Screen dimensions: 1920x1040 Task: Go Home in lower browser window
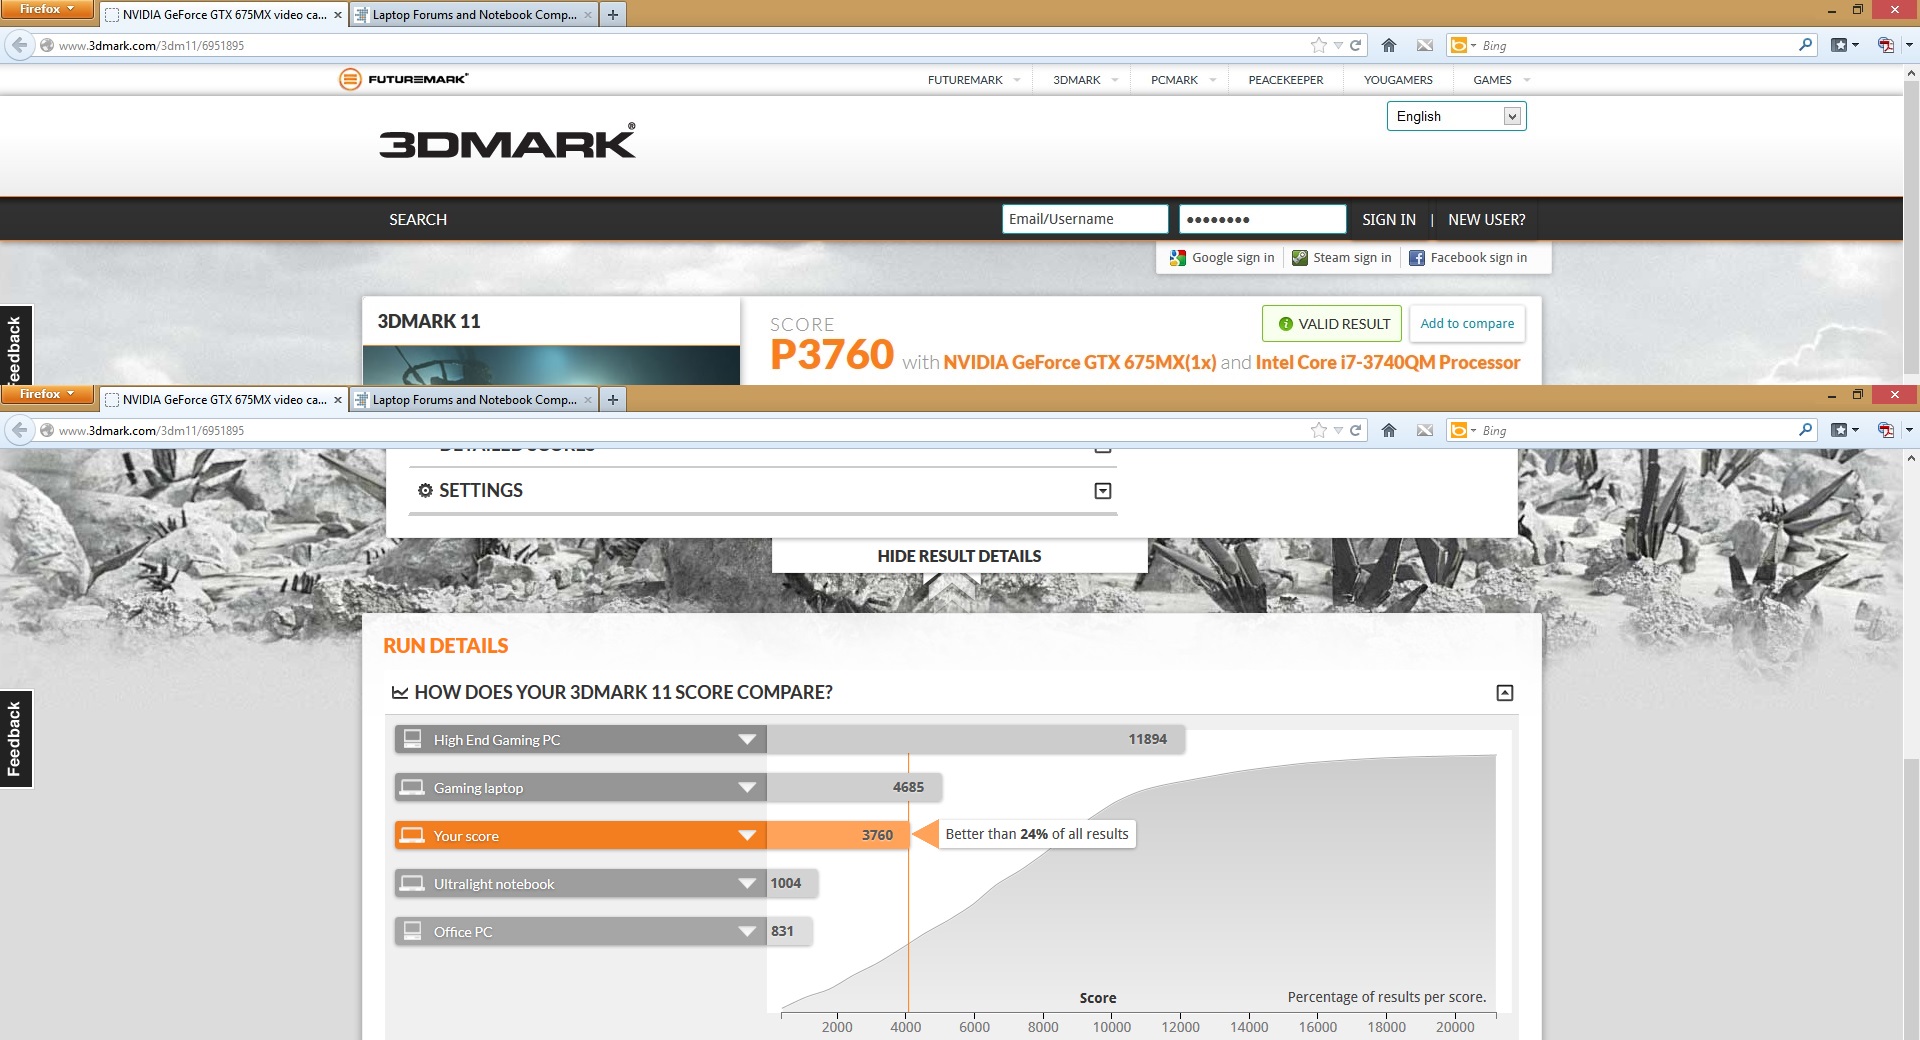(x=1389, y=430)
